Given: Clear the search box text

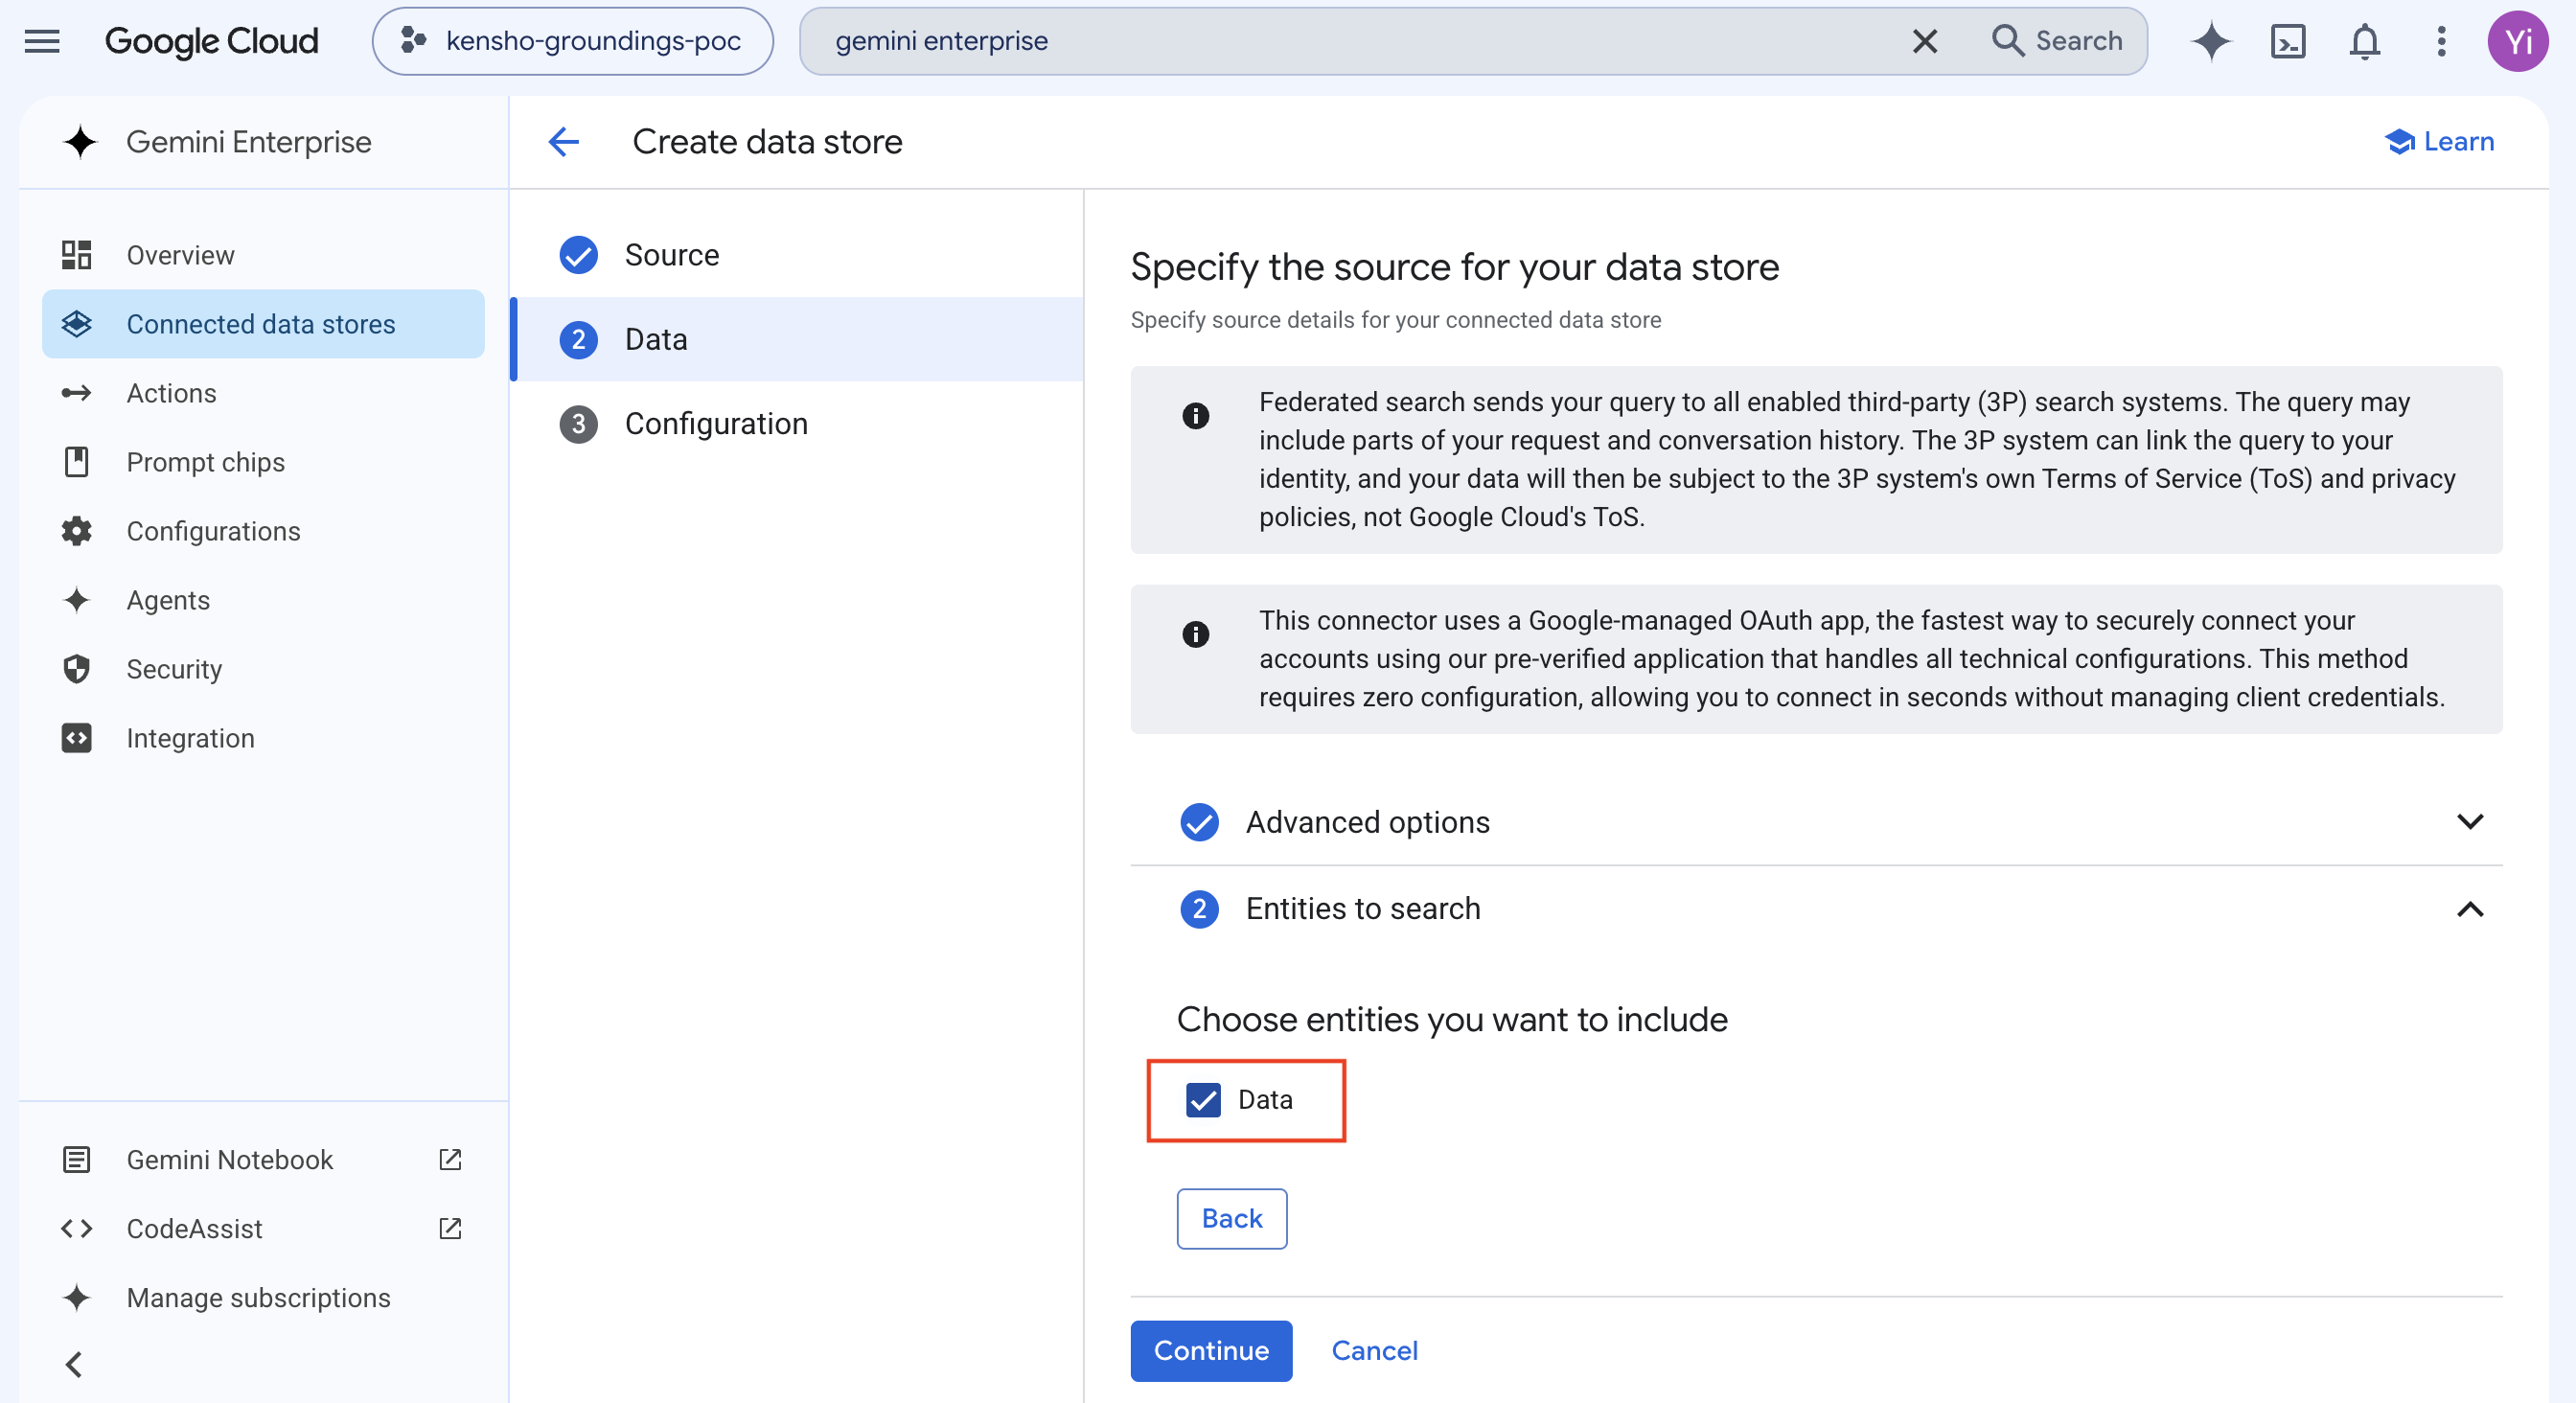Looking at the screenshot, I should coord(1924,41).
